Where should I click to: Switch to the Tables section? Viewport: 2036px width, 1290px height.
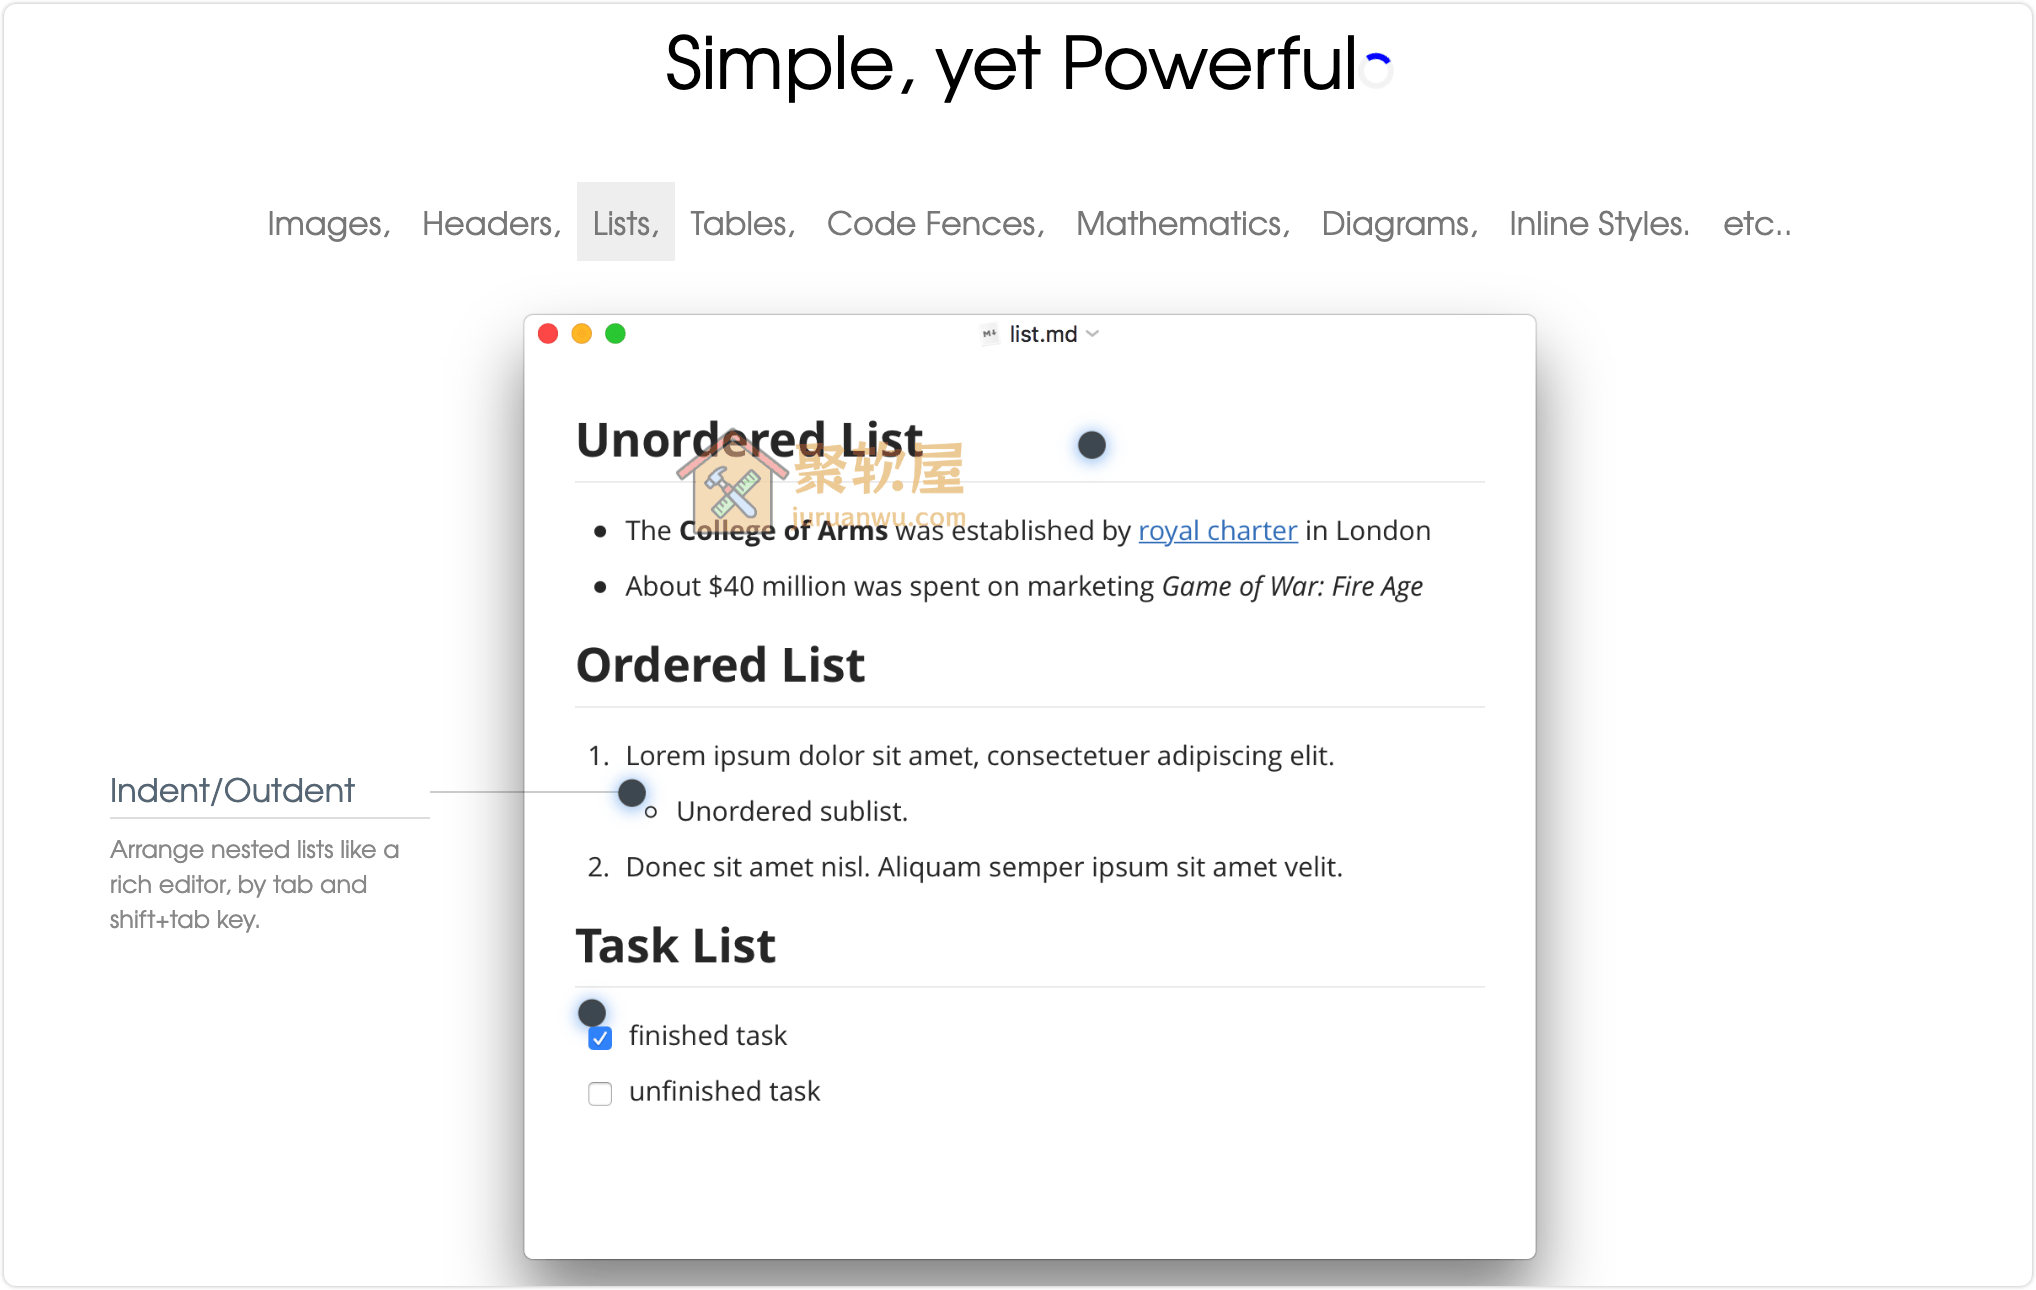tap(741, 223)
